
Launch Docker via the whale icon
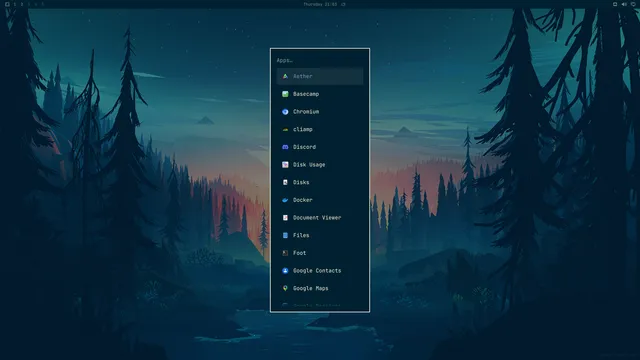285,200
